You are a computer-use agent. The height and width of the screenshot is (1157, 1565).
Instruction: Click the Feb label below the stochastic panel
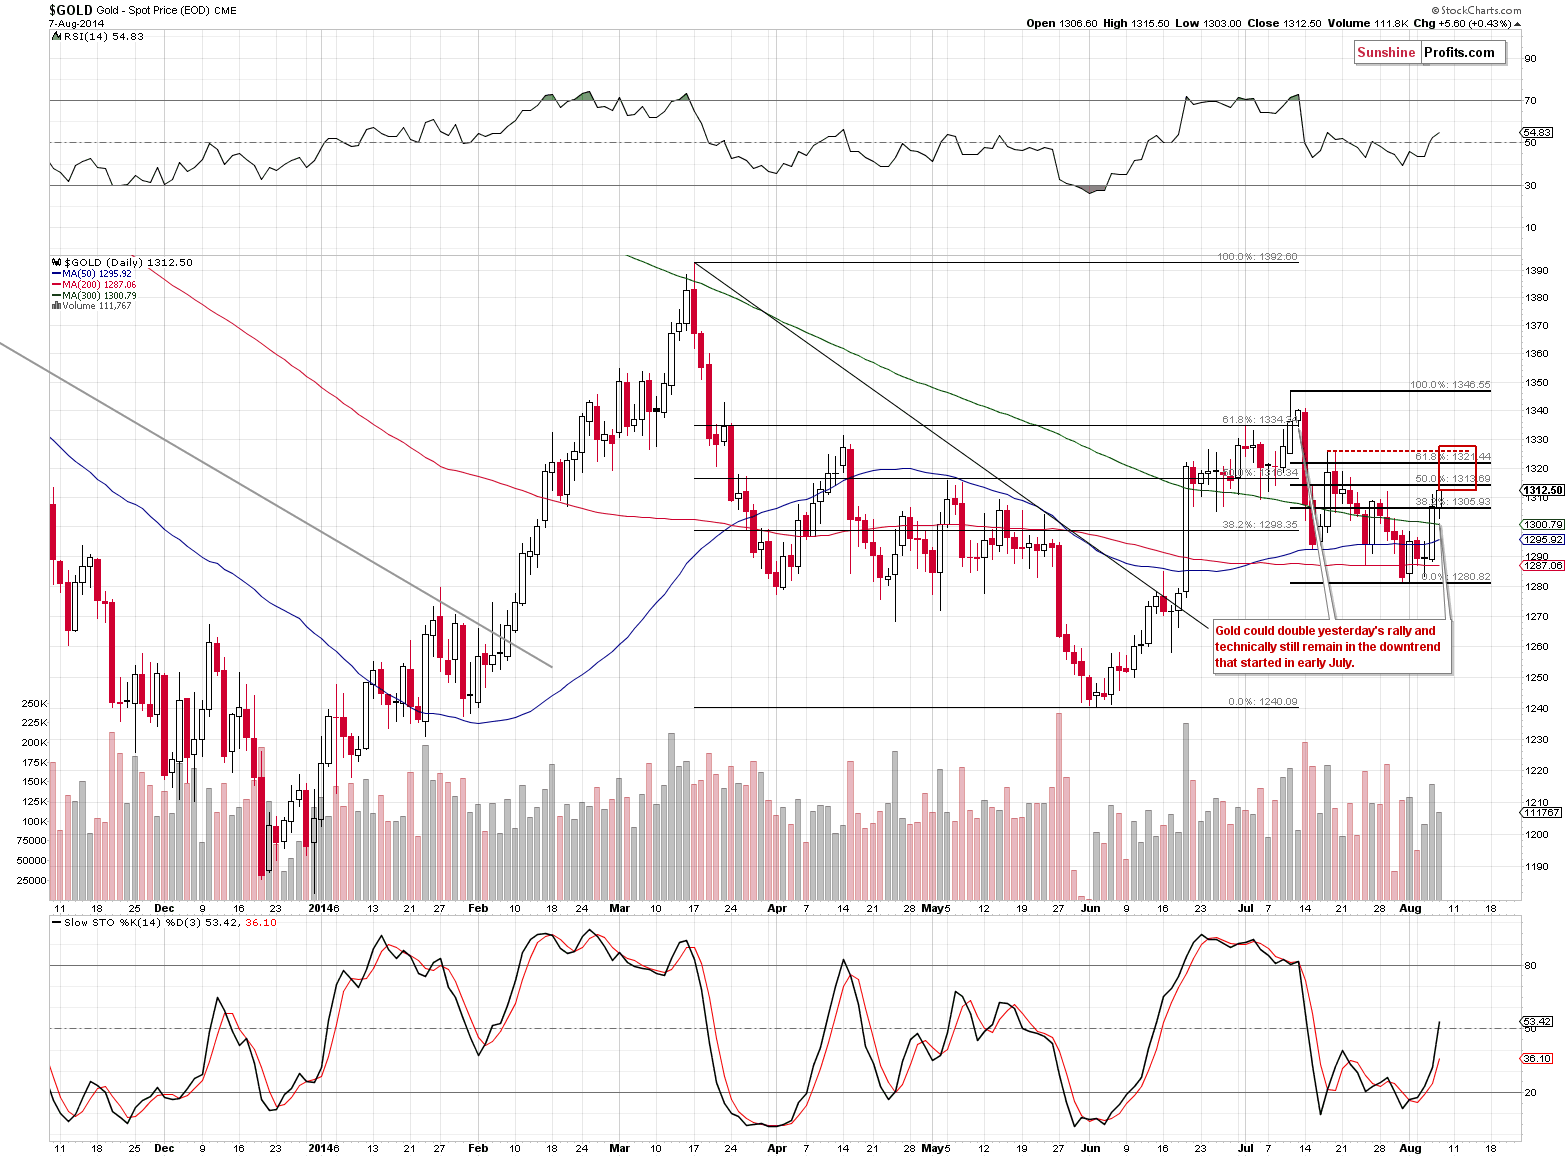pyautogui.click(x=478, y=1149)
